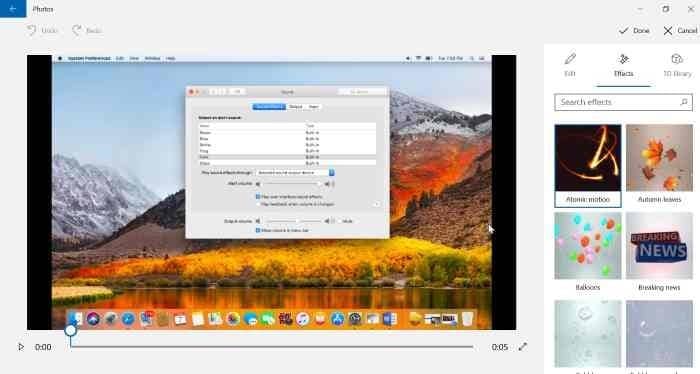Choose the Atomic motion effect

click(x=588, y=166)
